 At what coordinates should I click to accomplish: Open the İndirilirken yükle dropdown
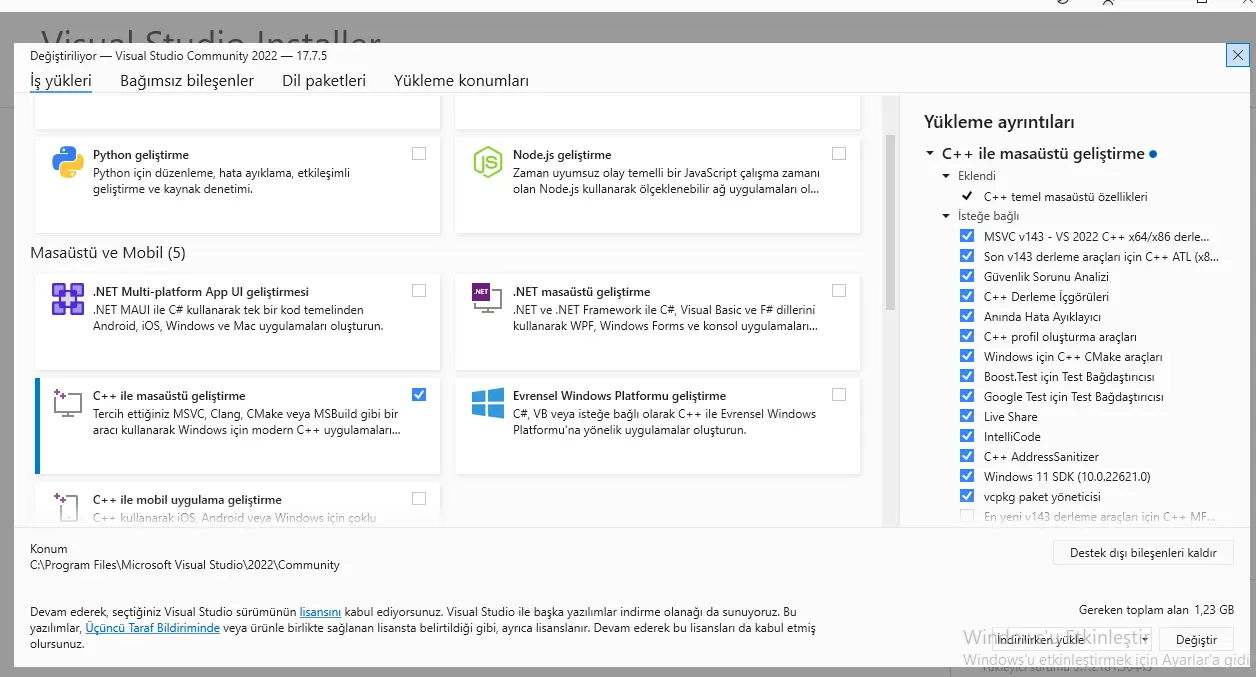[1146, 640]
